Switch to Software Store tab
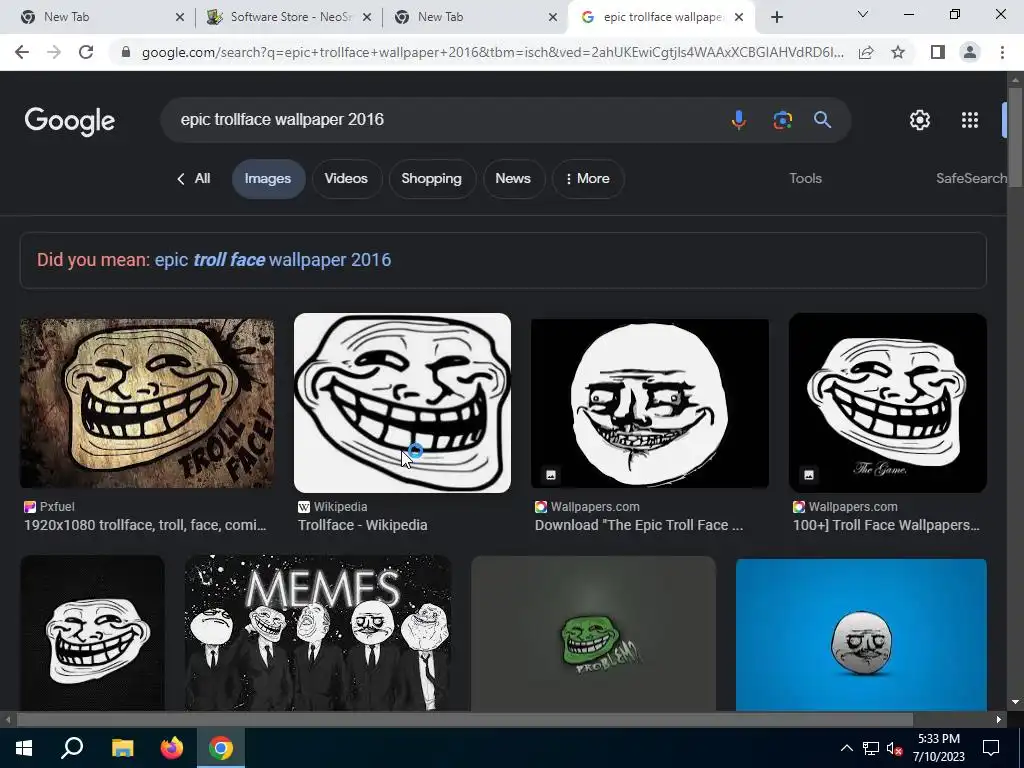 point(287,17)
